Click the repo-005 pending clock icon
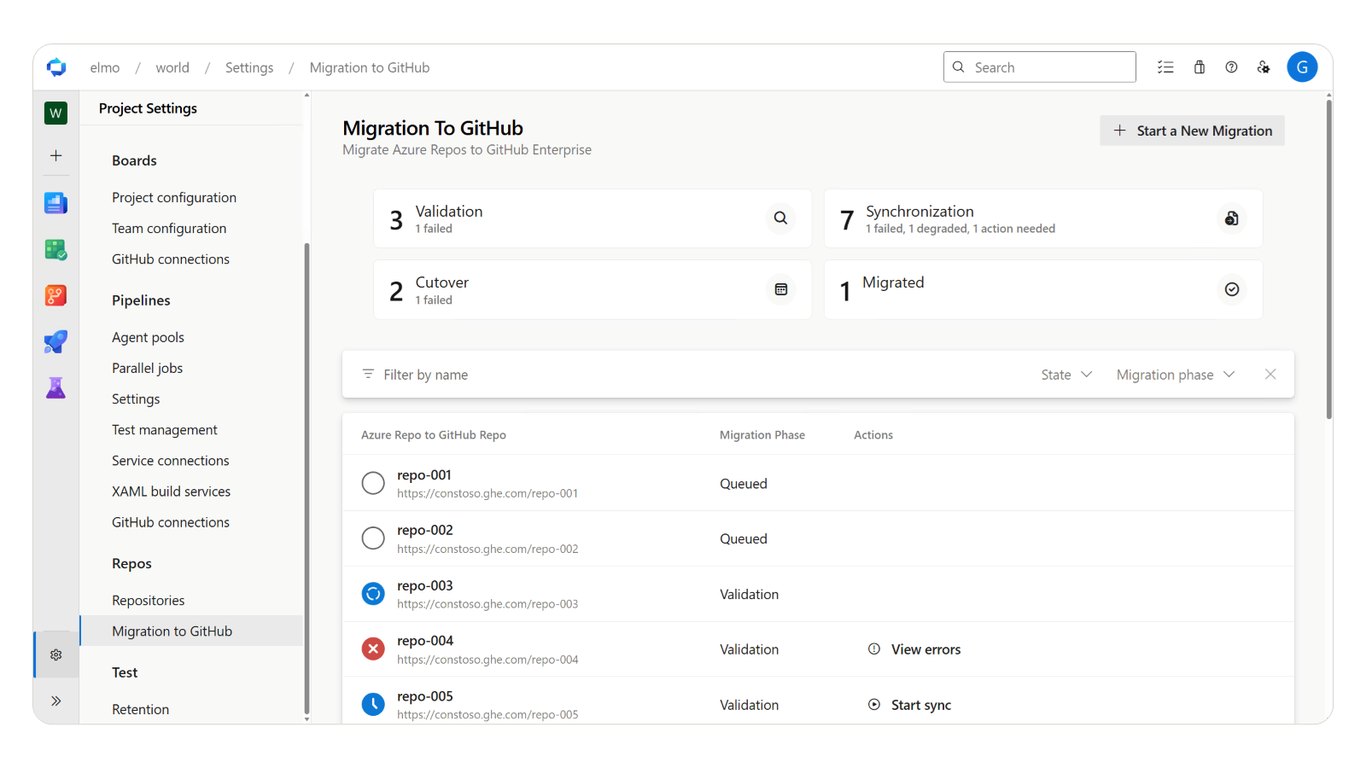The image size is (1366, 768). click(373, 705)
